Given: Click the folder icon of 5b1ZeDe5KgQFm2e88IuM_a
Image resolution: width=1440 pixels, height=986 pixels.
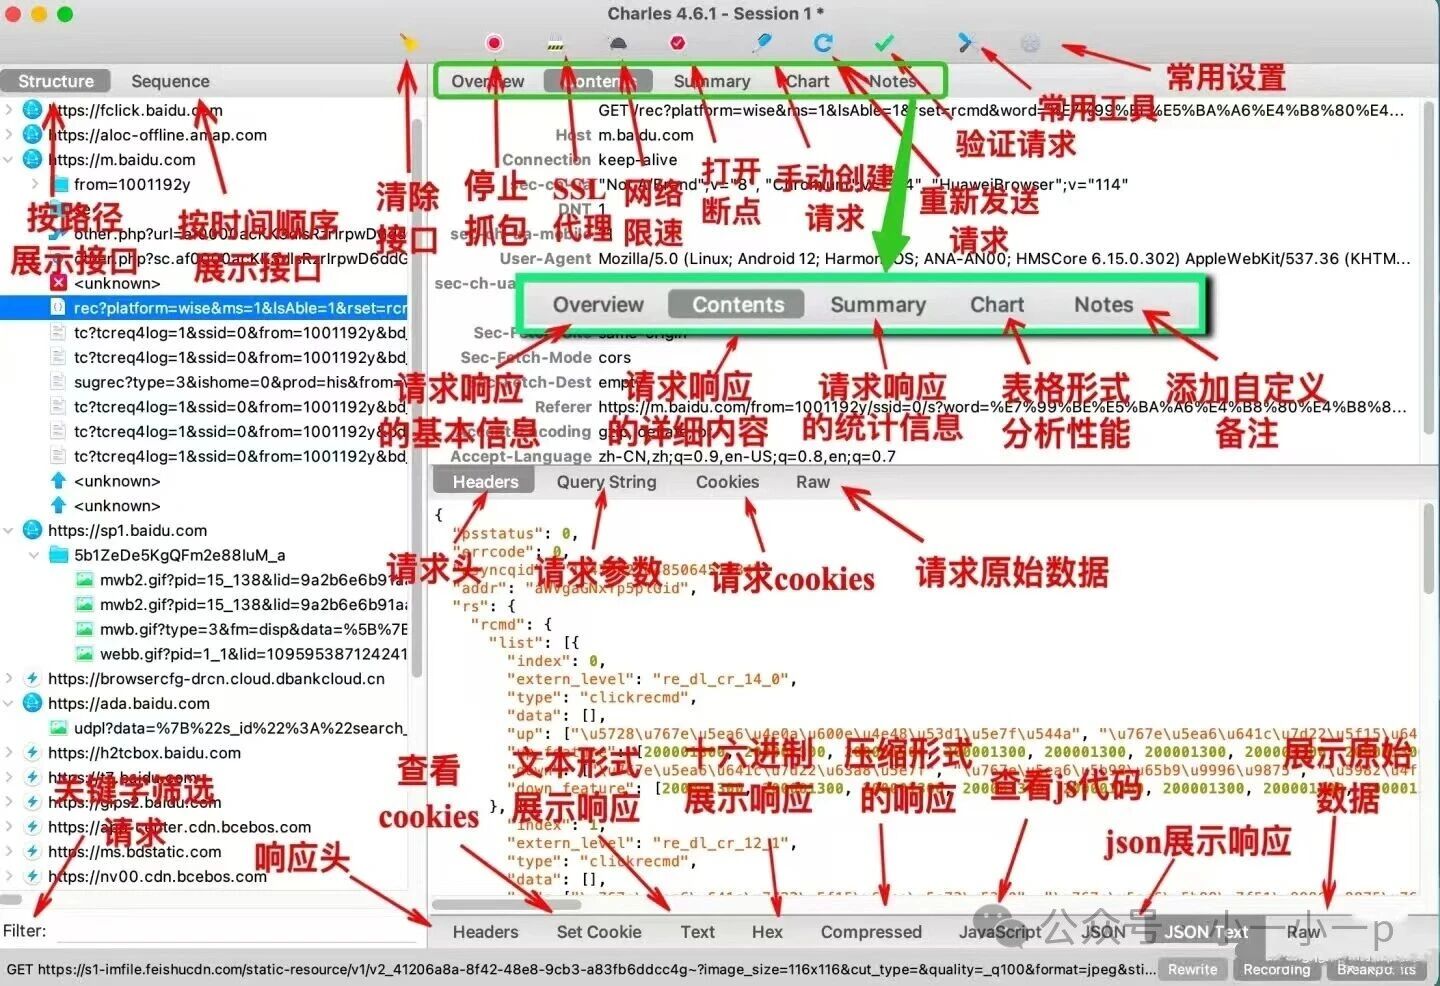Looking at the screenshot, I should tap(59, 555).
